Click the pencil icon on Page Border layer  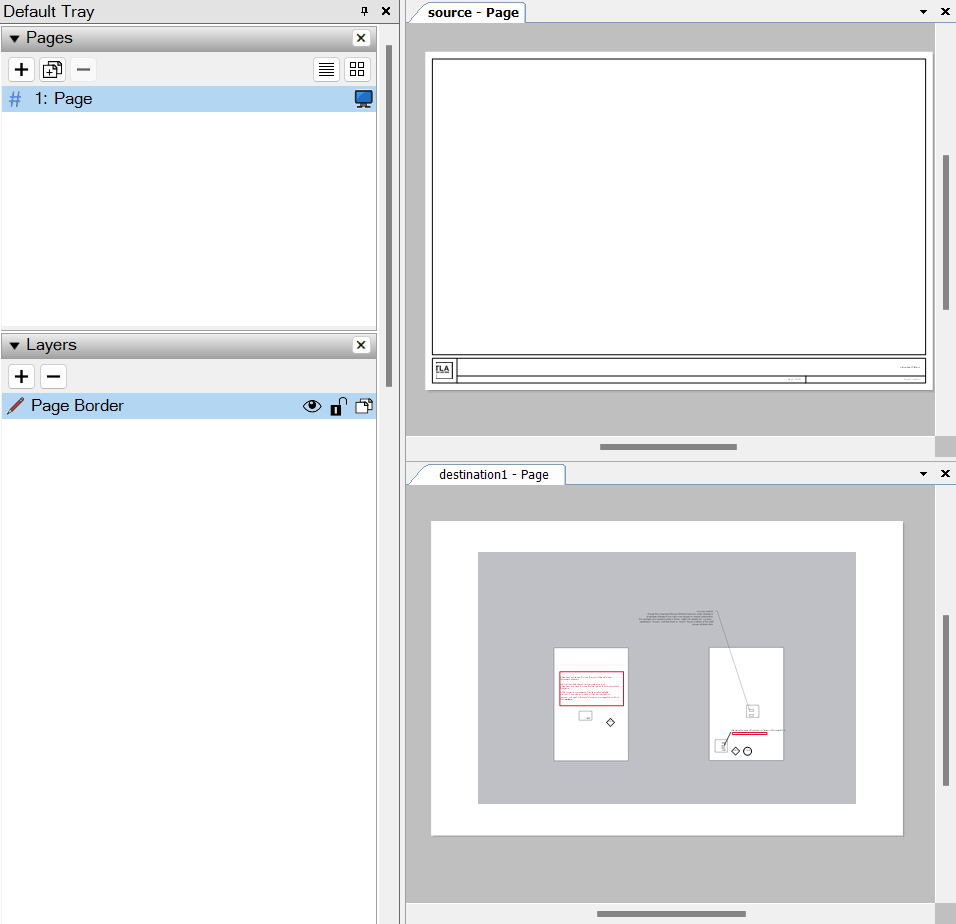[x=15, y=406]
